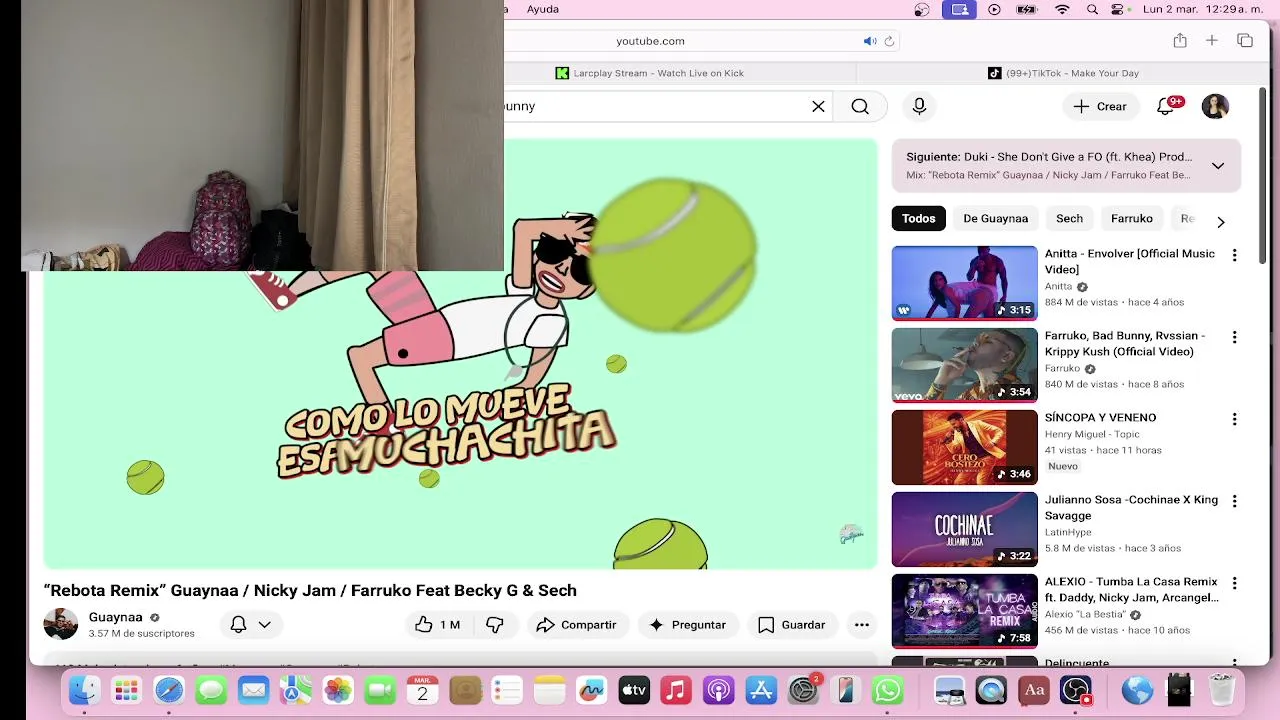Viewport: 1280px width, 720px height.
Task: Open the Cochinae video thumbnail
Action: (965, 529)
